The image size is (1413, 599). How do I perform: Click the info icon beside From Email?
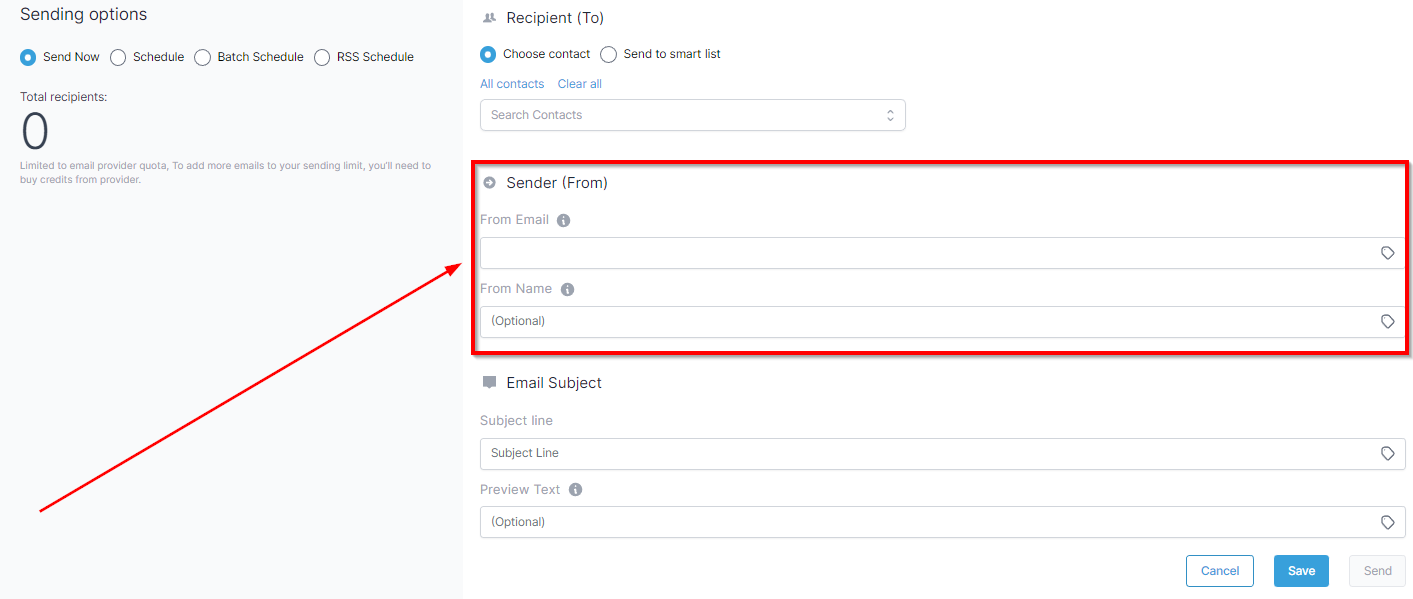tap(563, 221)
